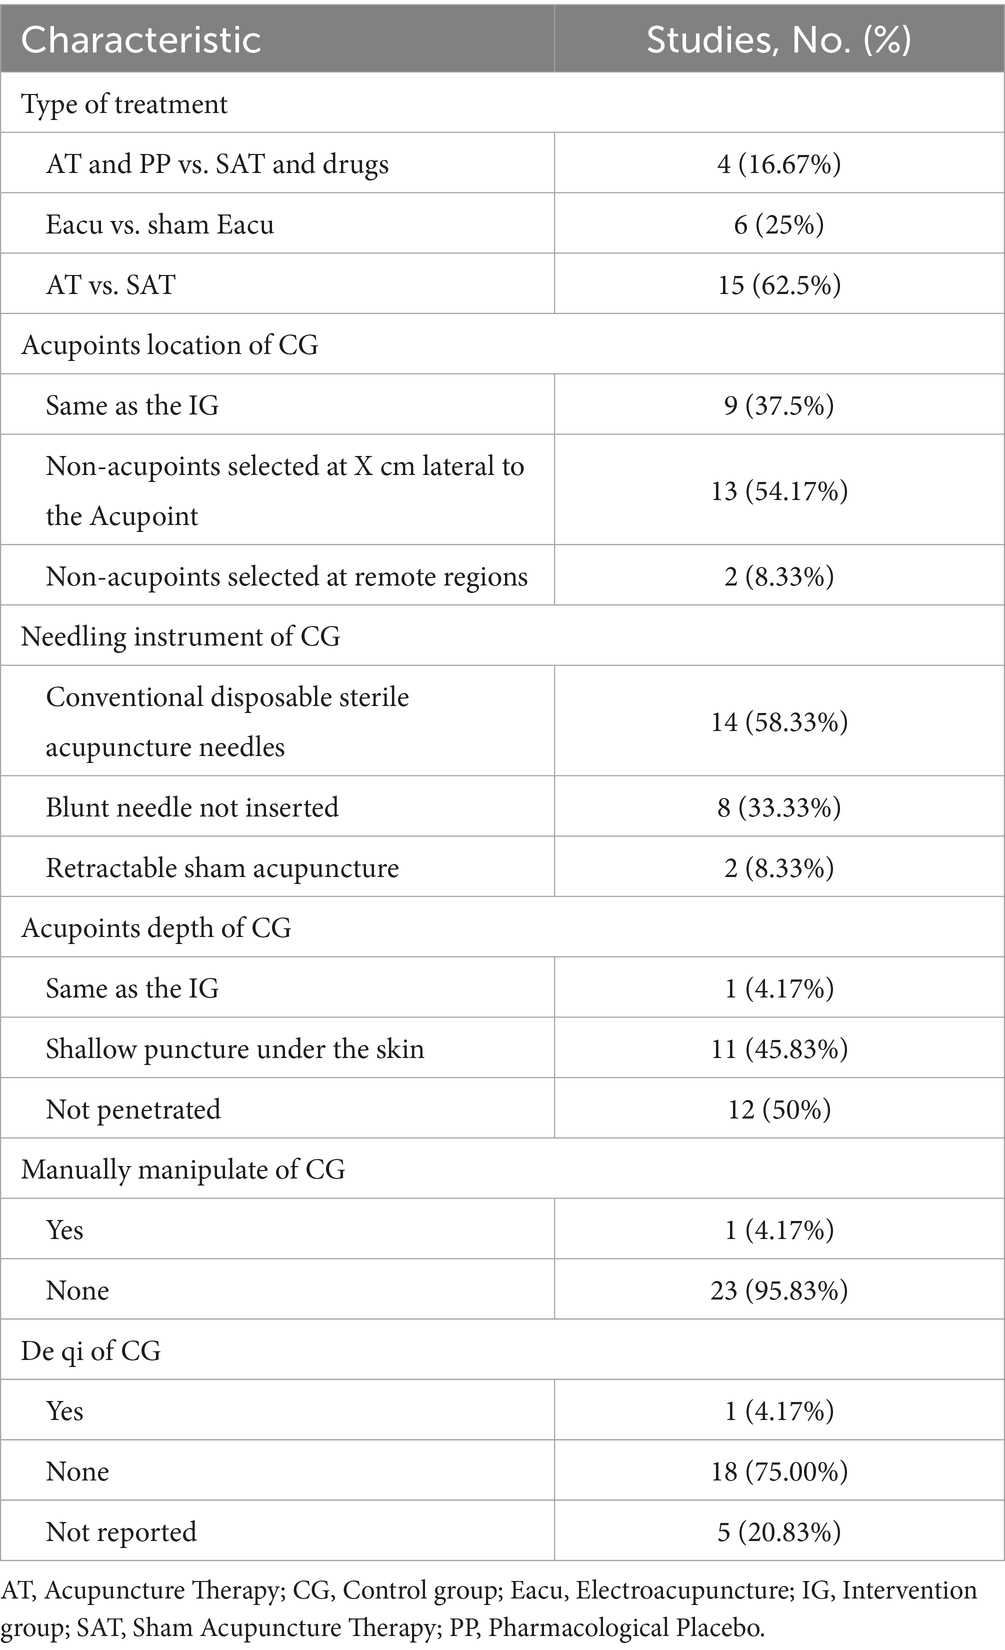Select the 23 (95.83%) value cell
This screenshot has width=1005, height=1650.
coord(779,1290)
